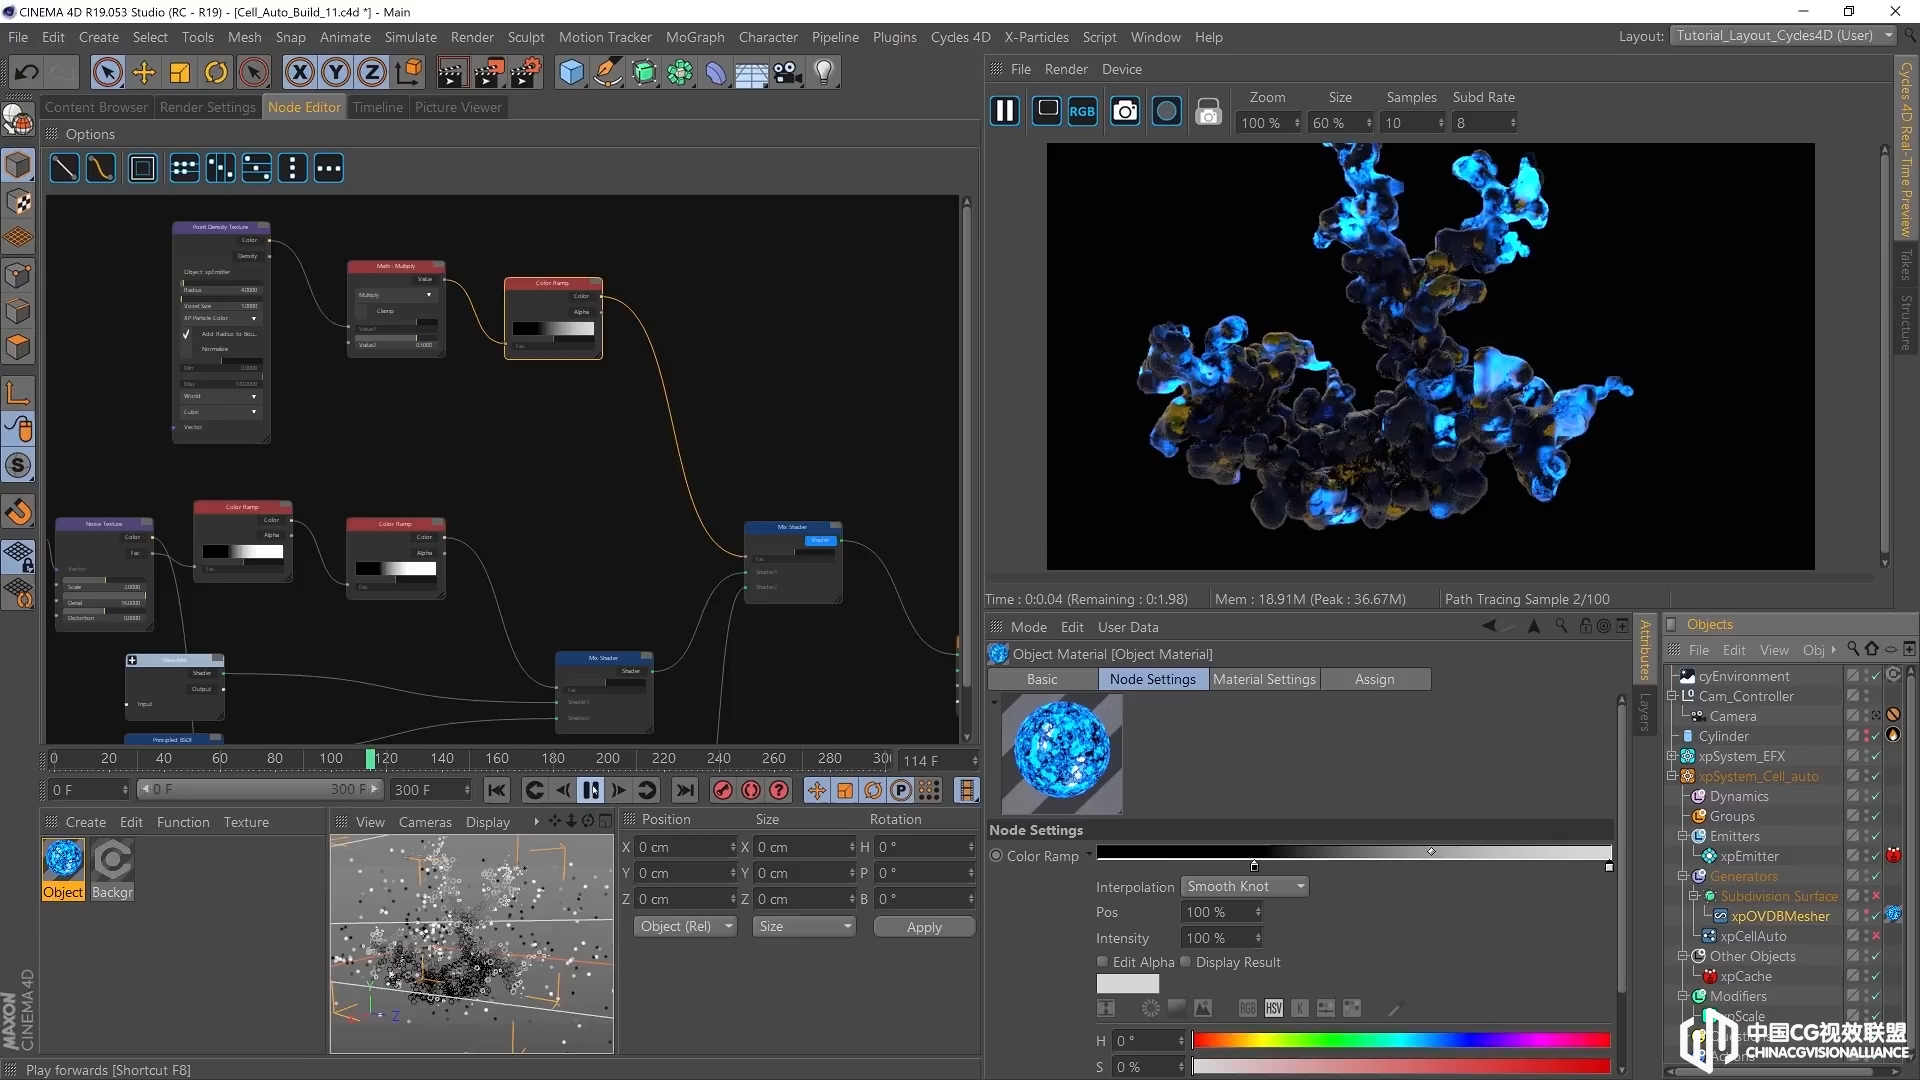
Task: Click the Color Ramp radio button
Action: pos(996,856)
